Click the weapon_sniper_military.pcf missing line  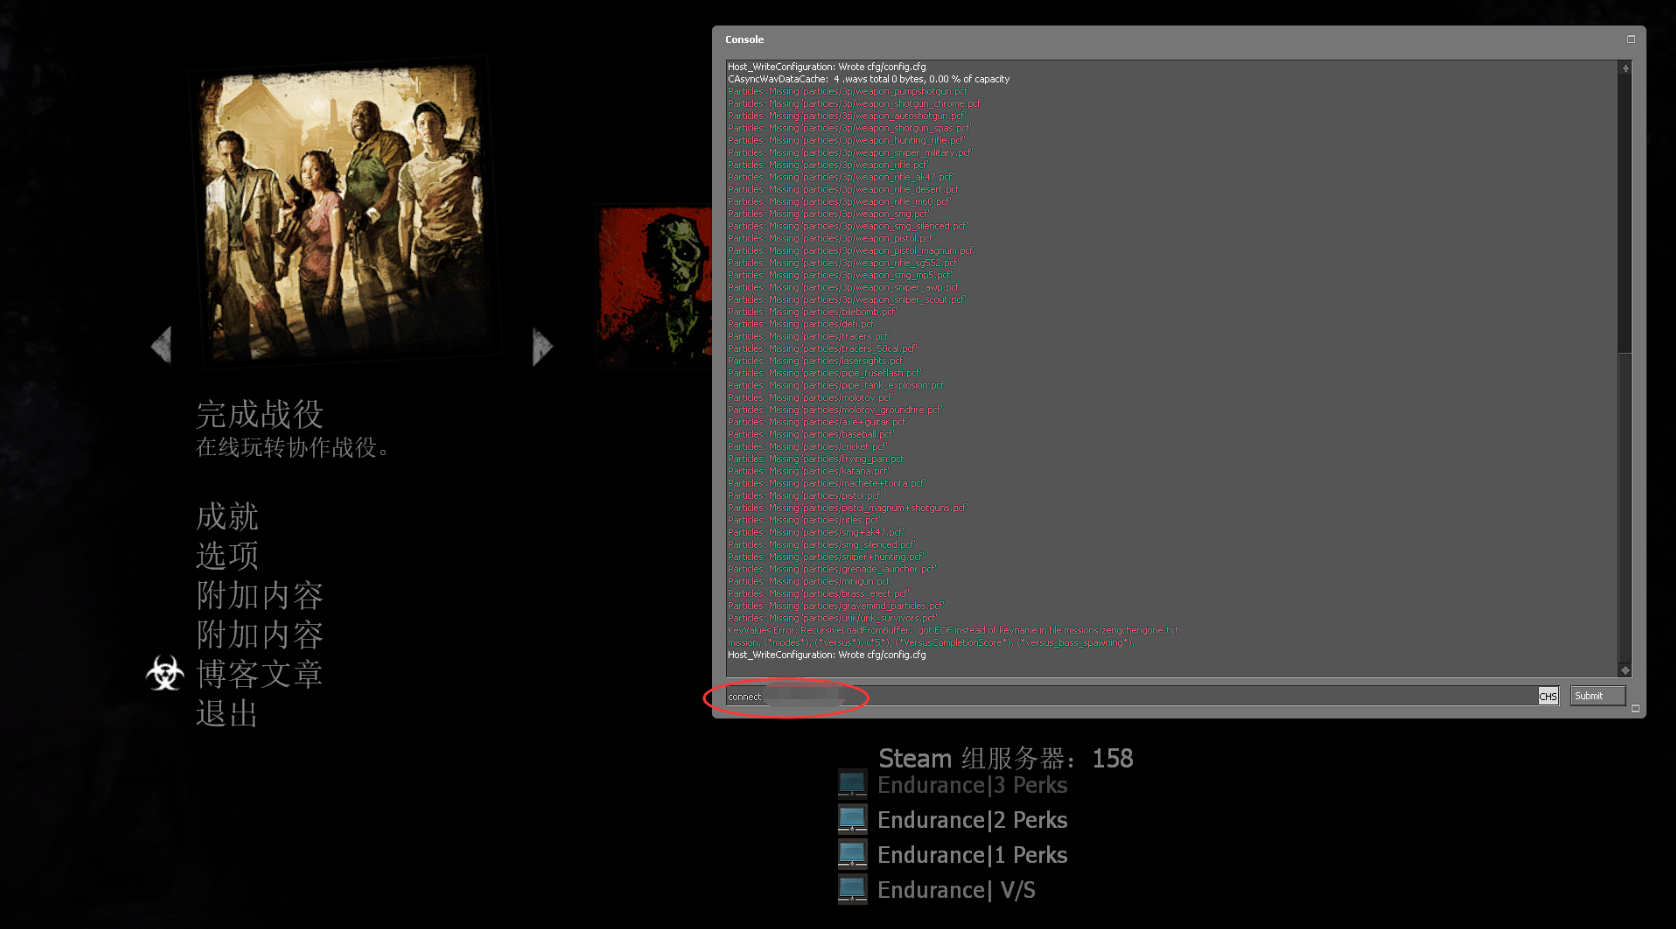pyautogui.click(x=851, y=153)
